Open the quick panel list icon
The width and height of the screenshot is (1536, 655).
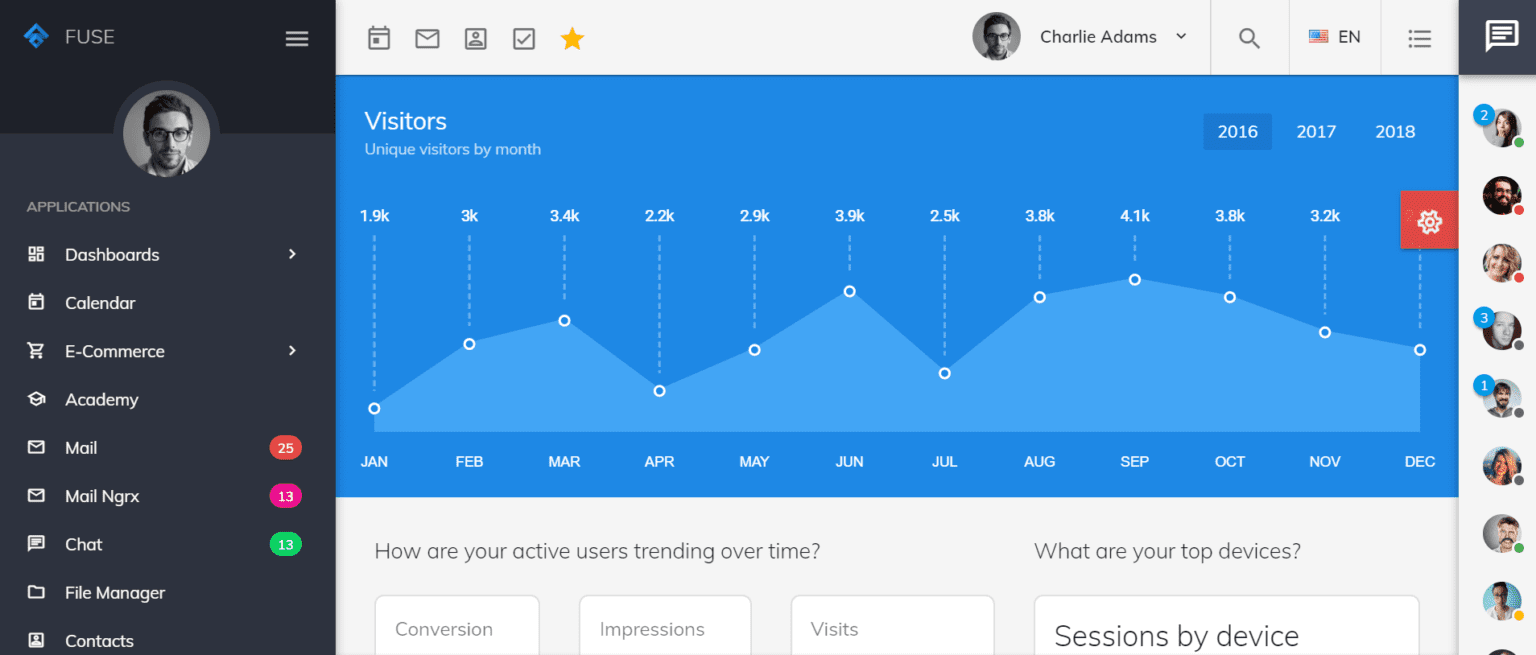1419,37
